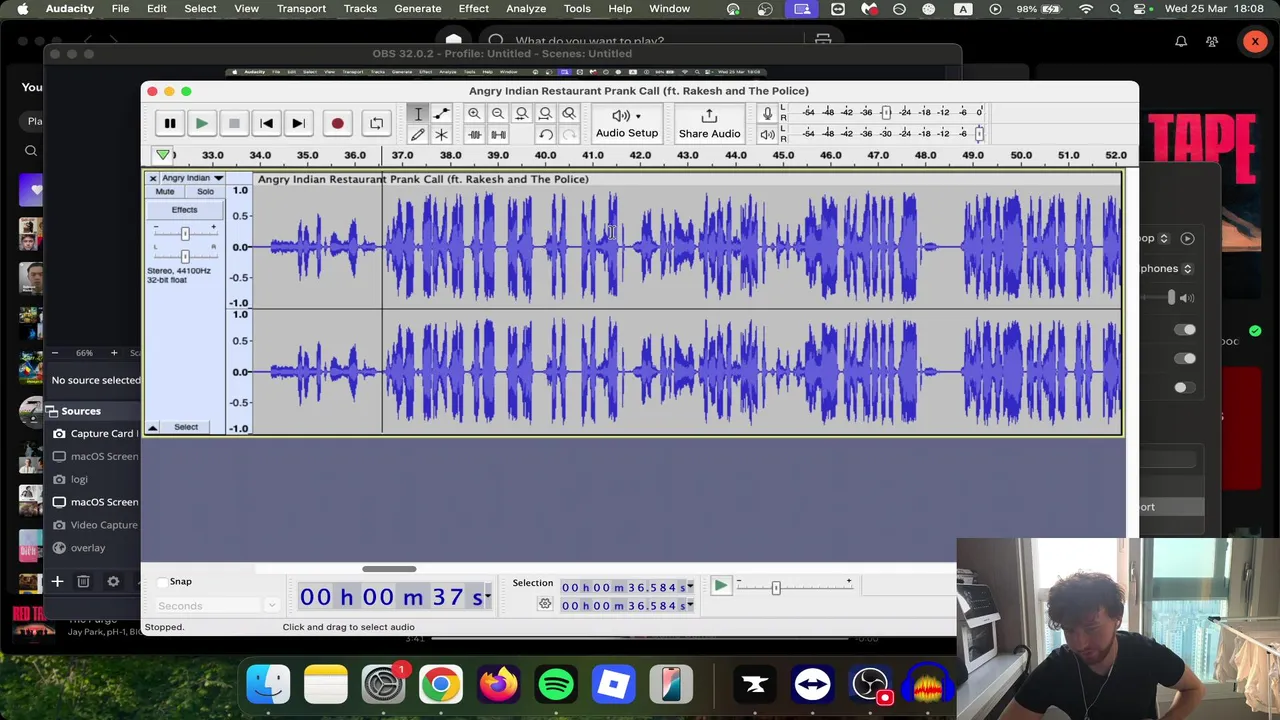Open Firefox from the Dock
The height and width of the screenshot is (720, 1280).
coord(498,685)
